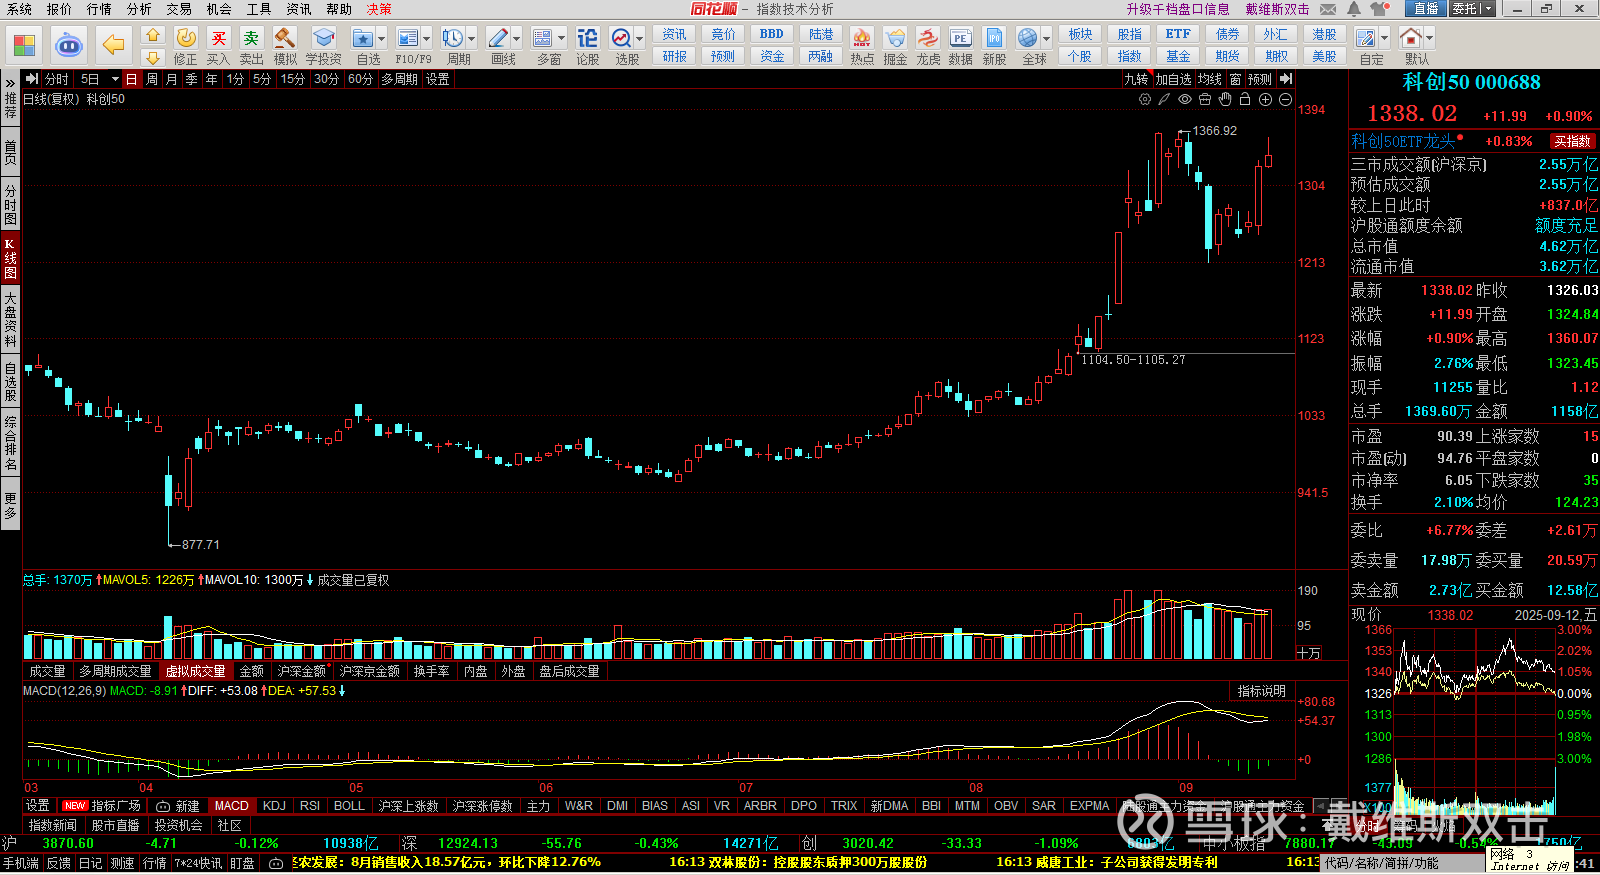Viewport: 1600px width, 875px height.
Task: Open the 论股 discussion icon
Action: pos(588,47)
